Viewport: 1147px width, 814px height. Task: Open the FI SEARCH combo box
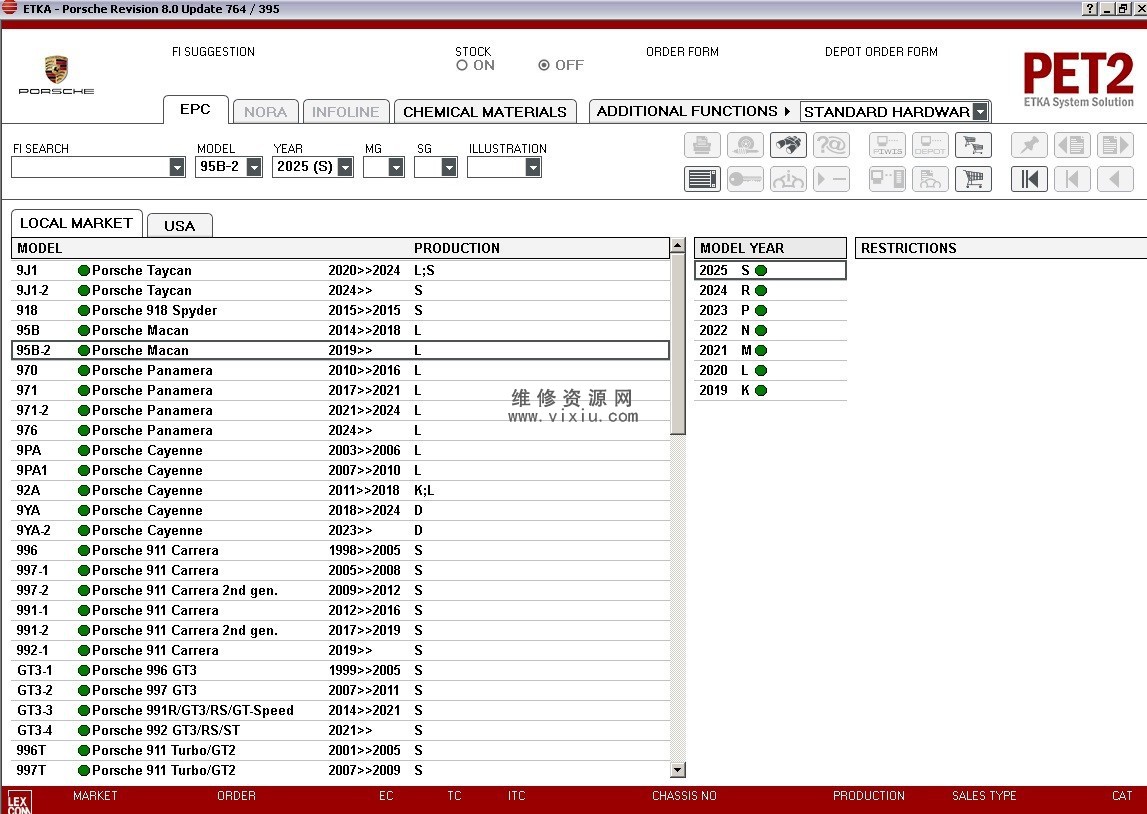point(177,168)
